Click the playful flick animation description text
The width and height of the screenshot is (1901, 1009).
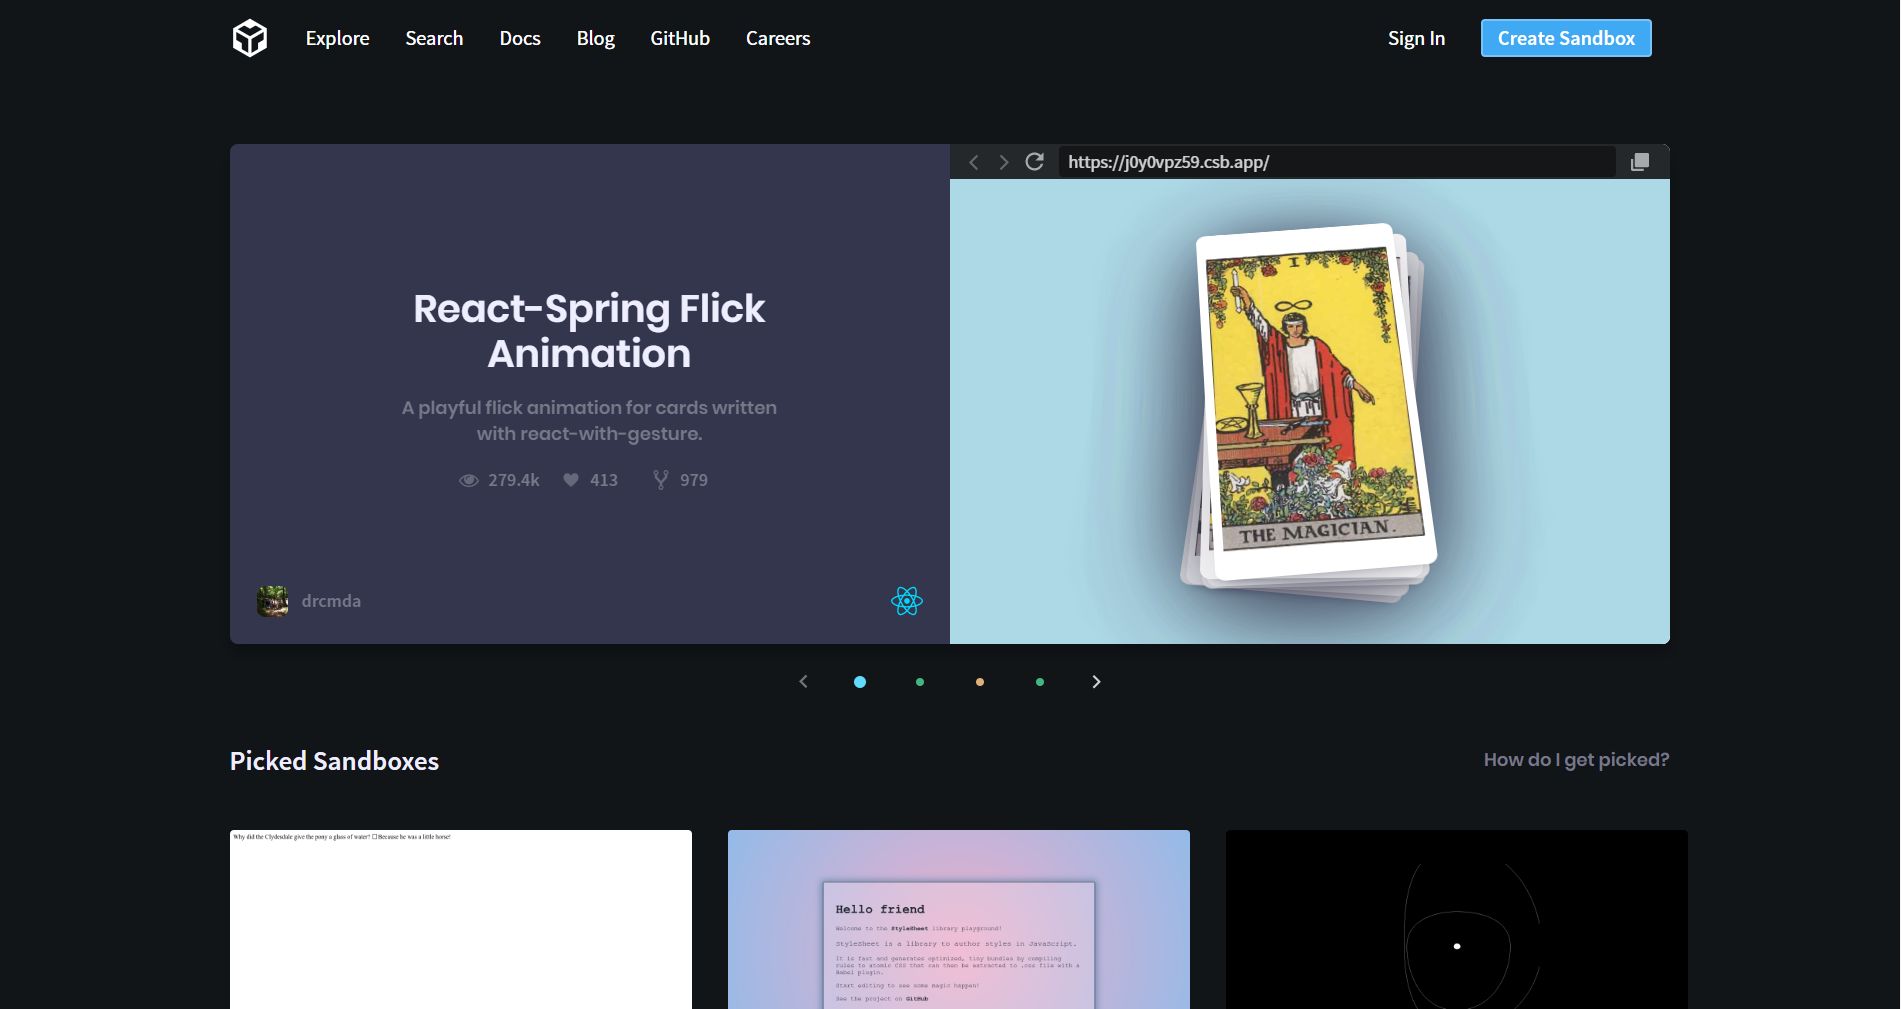[x=589, y=421]
